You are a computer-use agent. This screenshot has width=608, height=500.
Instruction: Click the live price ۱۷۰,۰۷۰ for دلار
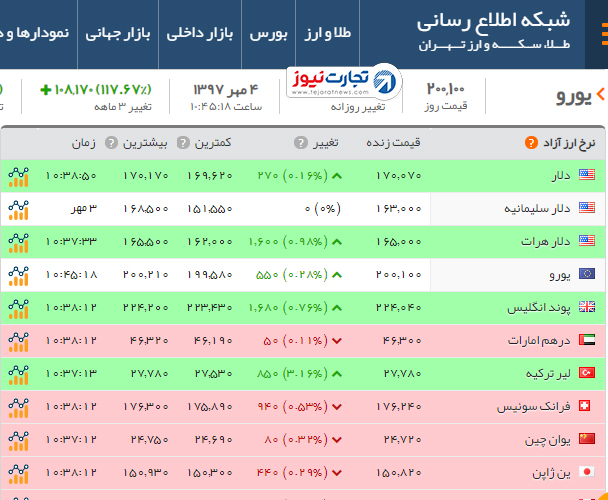[x=399, y=176]
